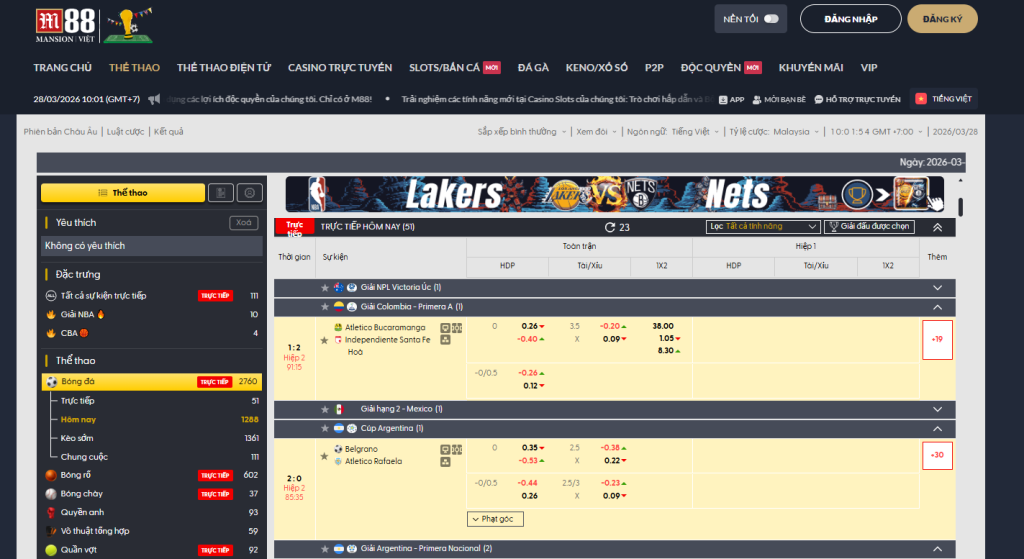
Task: Click the Giải đấu được chọn button
Action: [869, 227]
